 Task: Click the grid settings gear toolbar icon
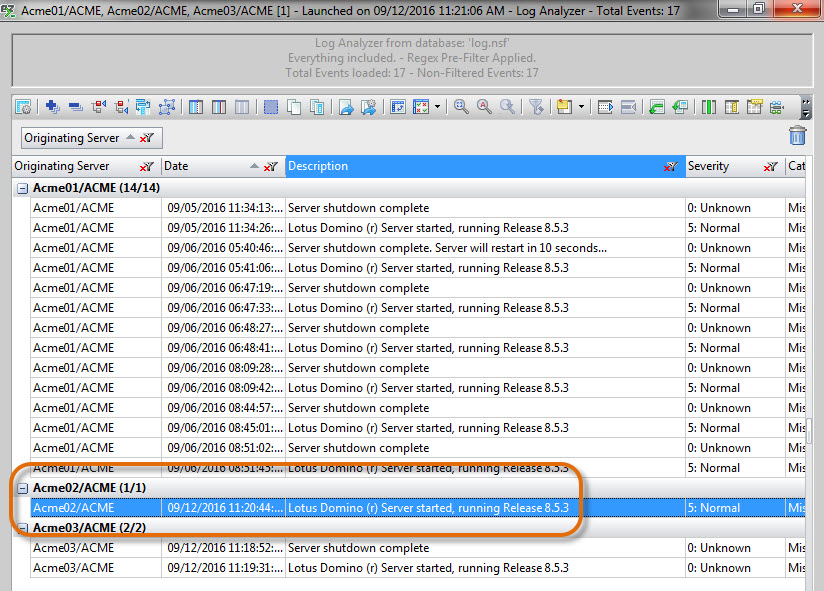23,107
